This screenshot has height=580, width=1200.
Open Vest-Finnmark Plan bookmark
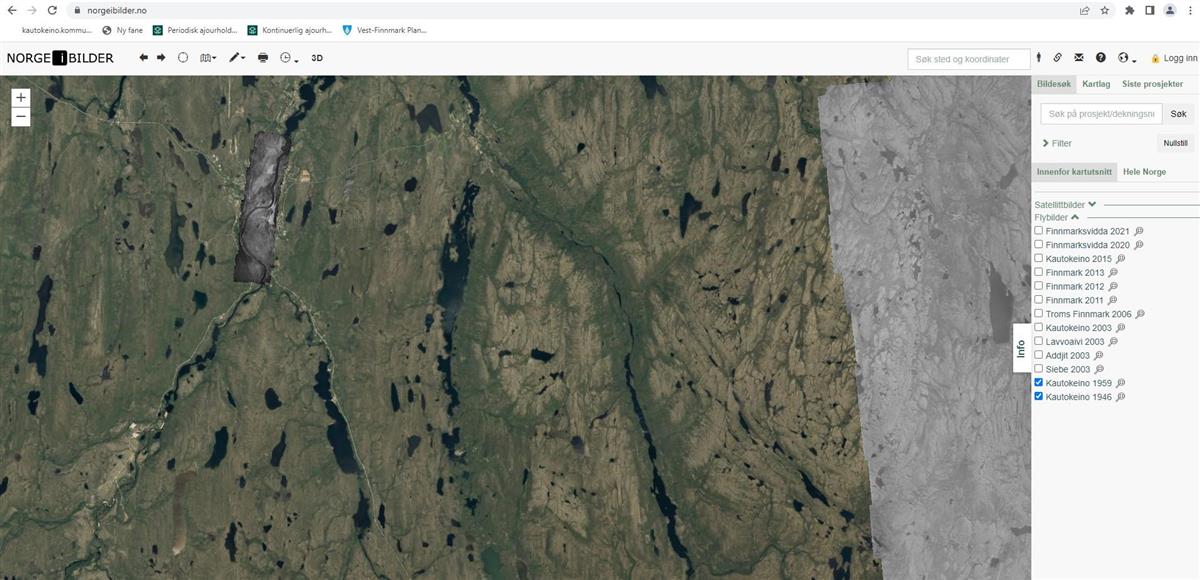point(384,30)
